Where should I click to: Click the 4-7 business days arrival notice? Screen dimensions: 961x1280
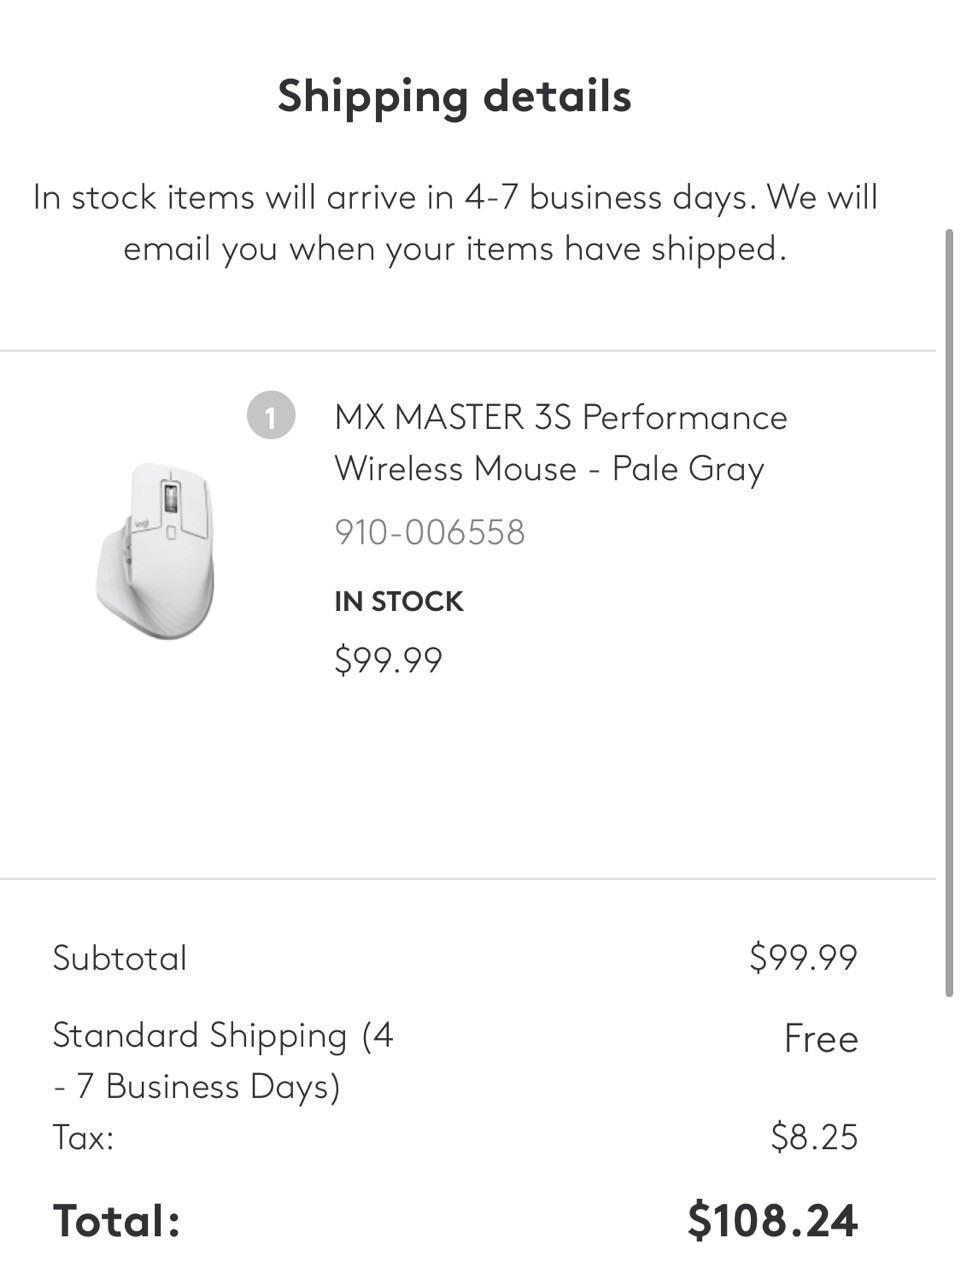455,197
